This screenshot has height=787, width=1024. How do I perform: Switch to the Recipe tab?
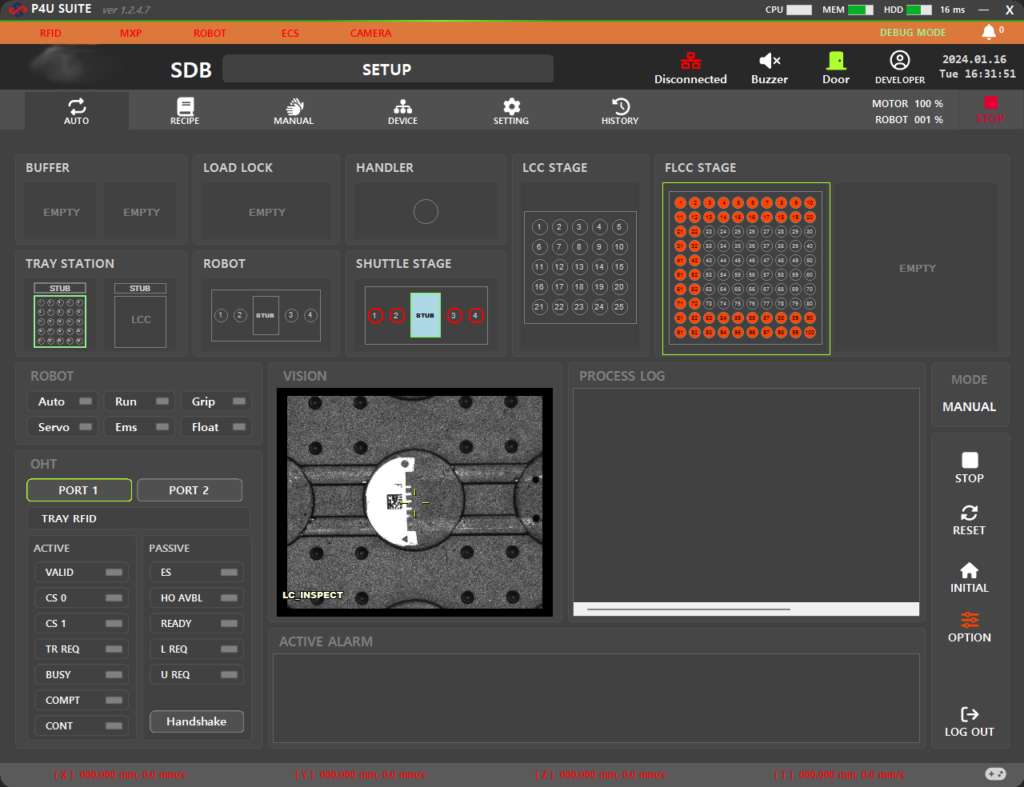(x=184, y=110)
